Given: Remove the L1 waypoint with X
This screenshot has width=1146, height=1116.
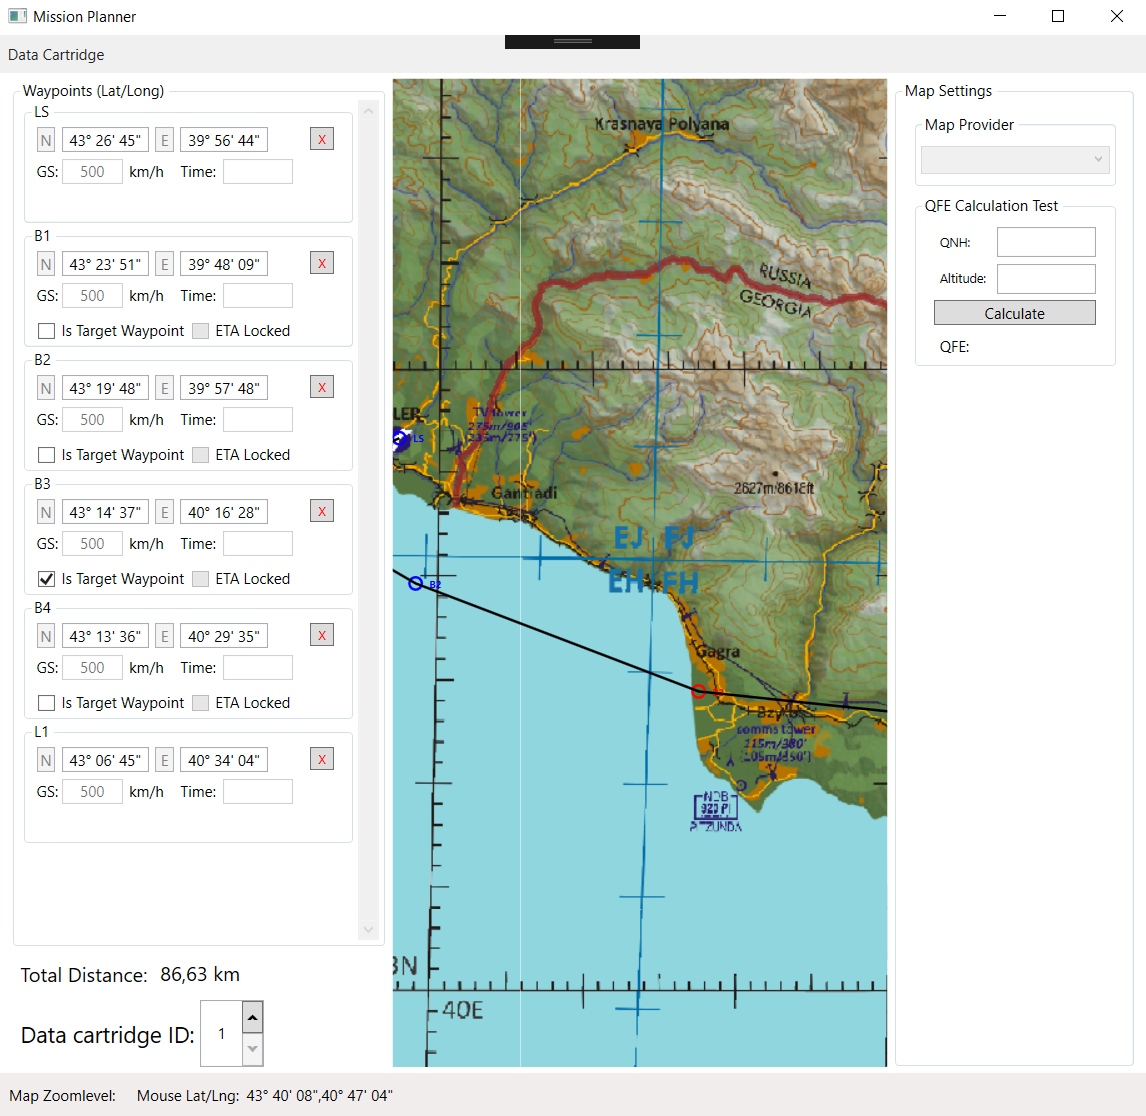Looking at the screenshot, I should pyautogui.click(x=322, y=759).
